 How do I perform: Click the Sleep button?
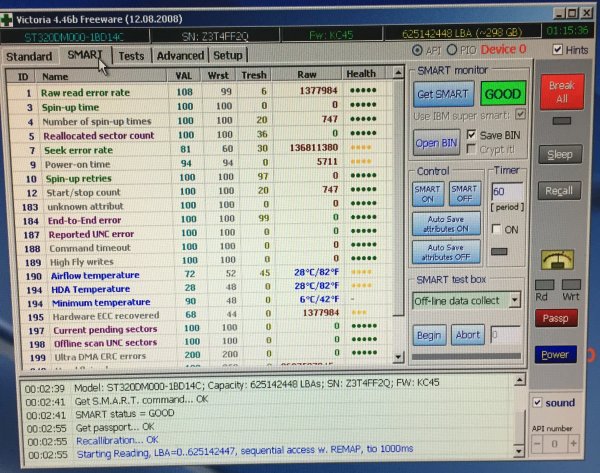coord(560,154)
